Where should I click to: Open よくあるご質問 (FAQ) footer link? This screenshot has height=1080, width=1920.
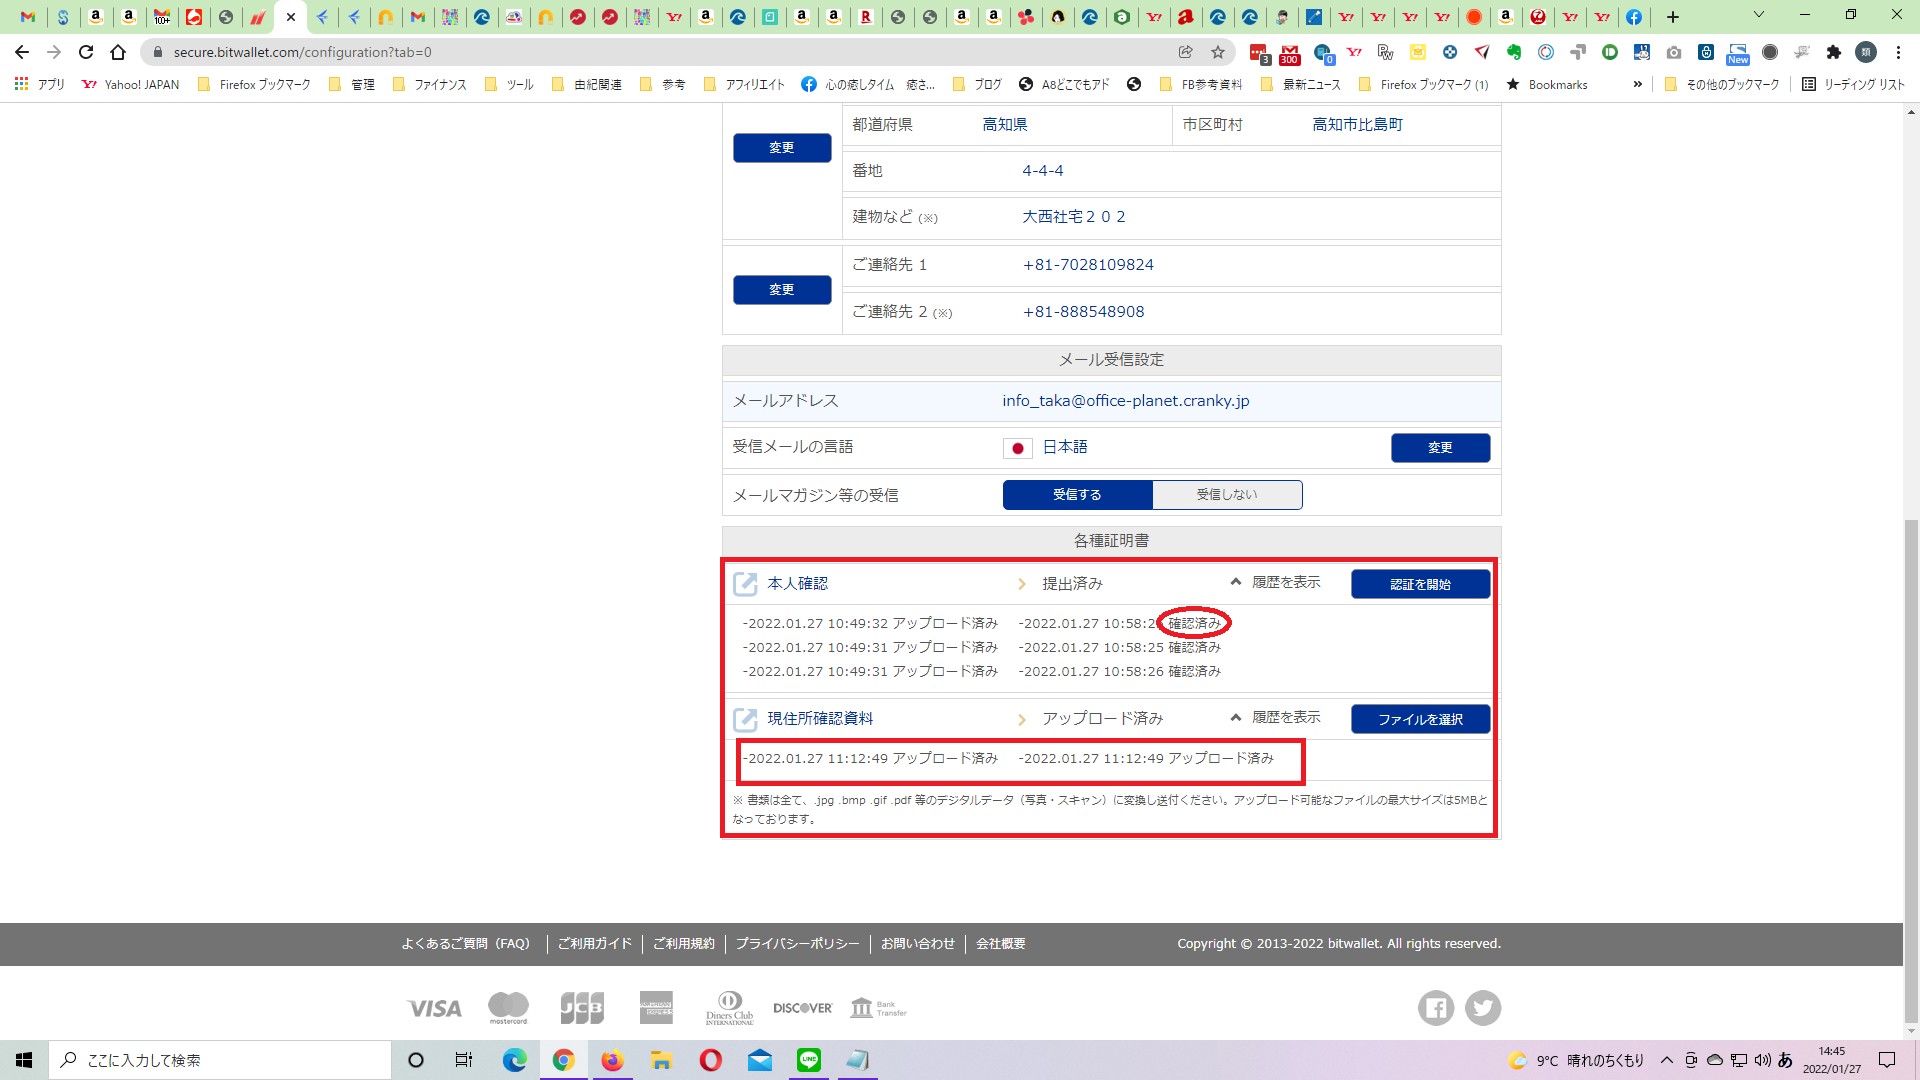[x=466, y=943]
